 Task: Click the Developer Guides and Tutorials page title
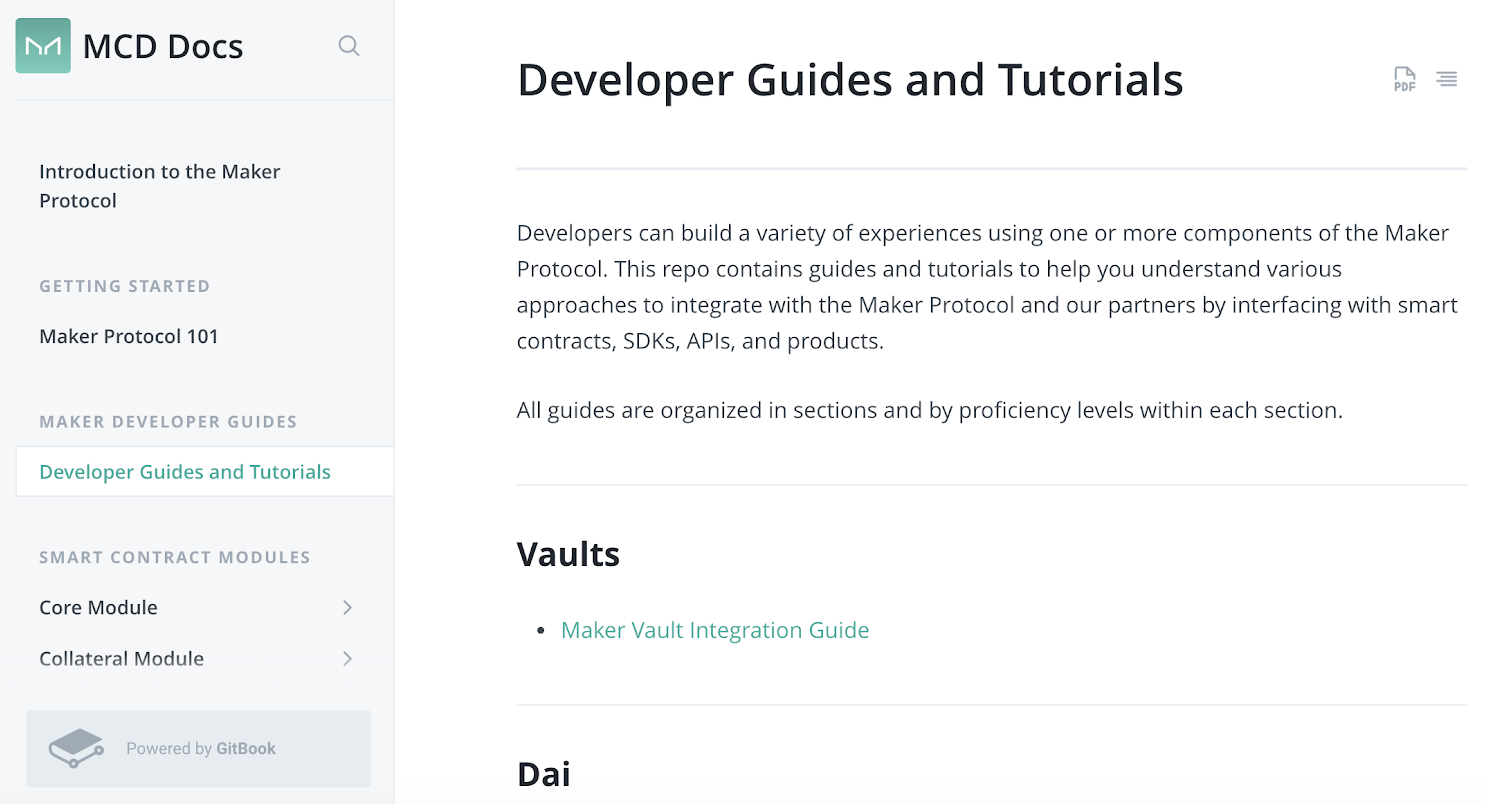(850, 79)
